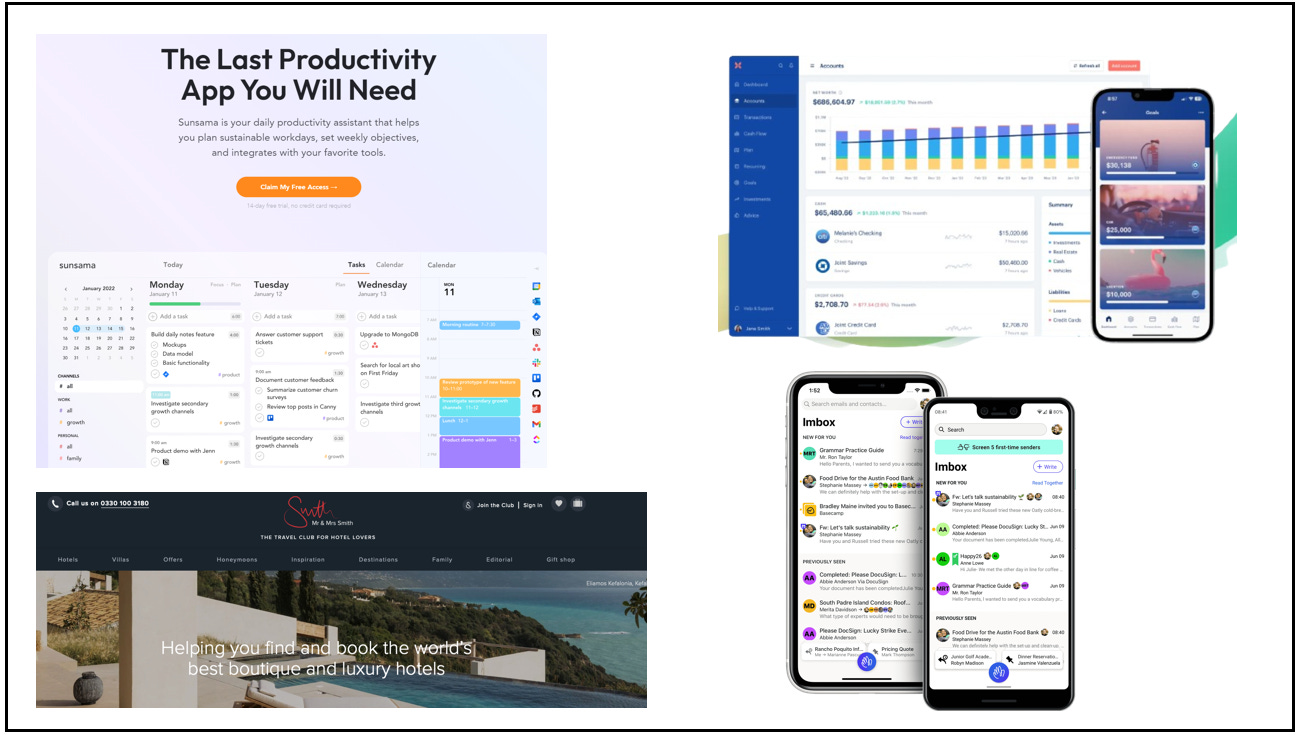
Task: Check off the Data model subtask
Action: (154, 354)
